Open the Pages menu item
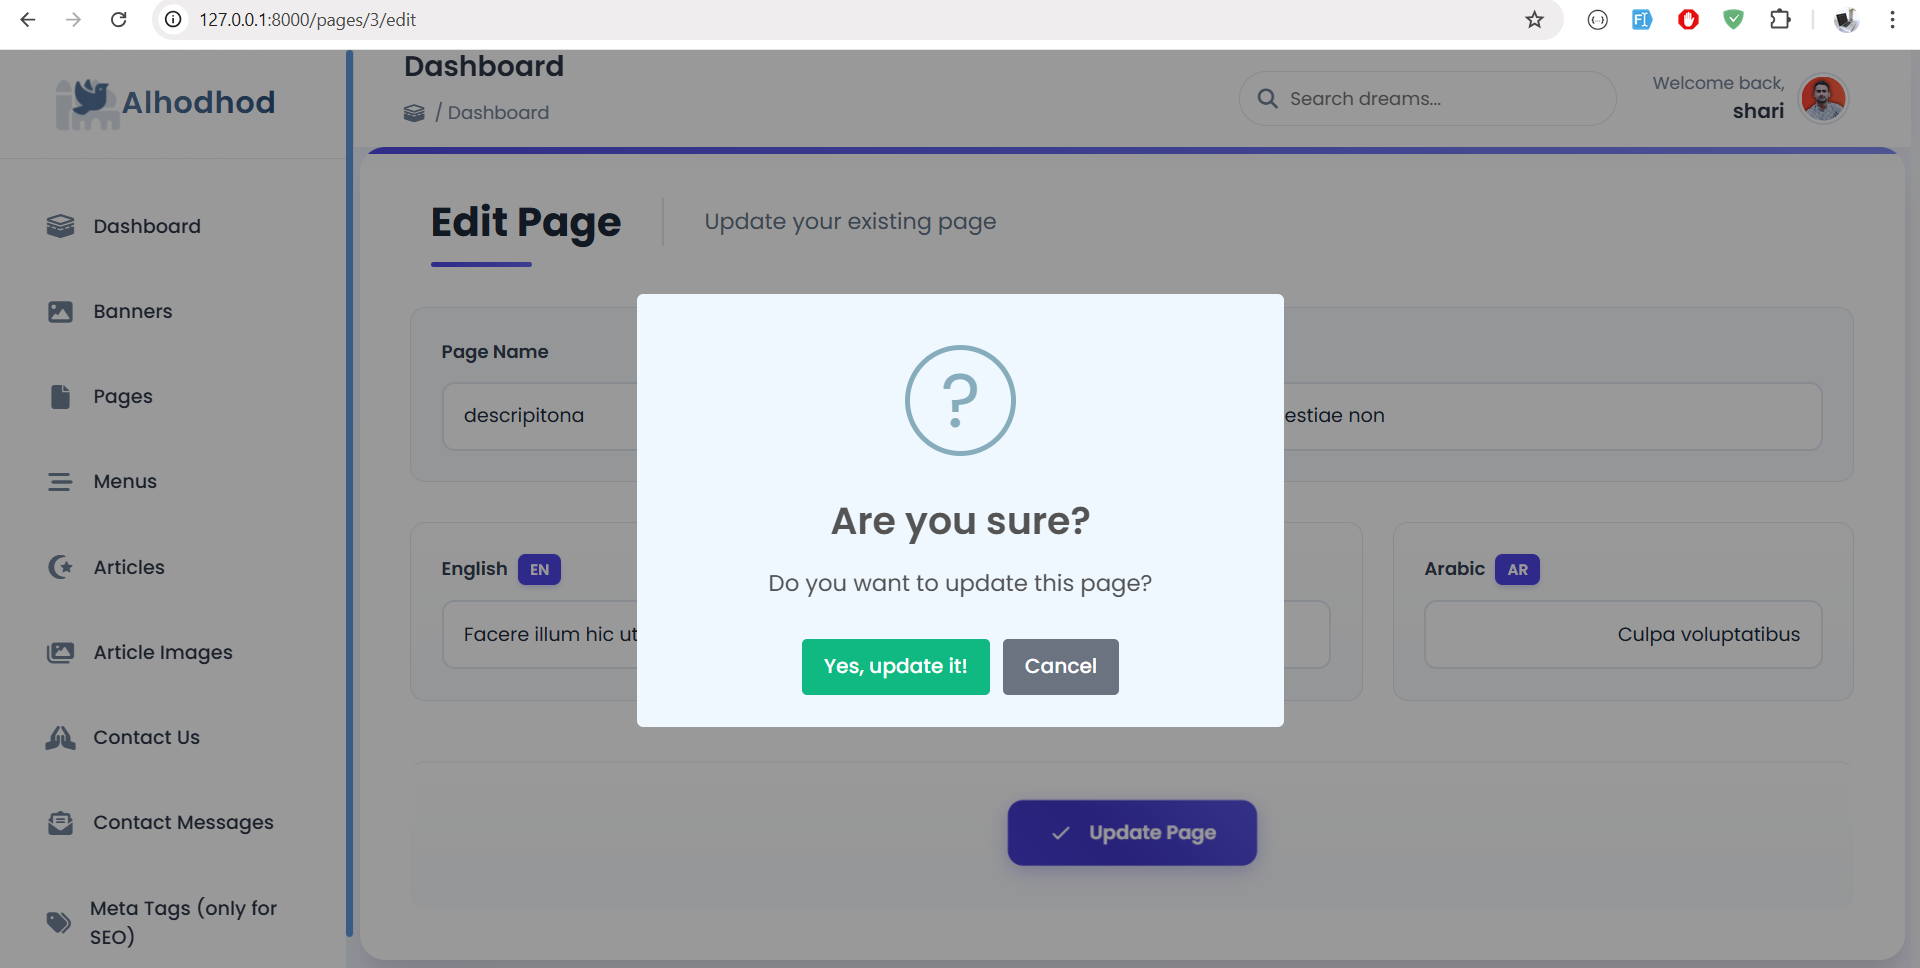1920x968 pixels. point(123,397)
